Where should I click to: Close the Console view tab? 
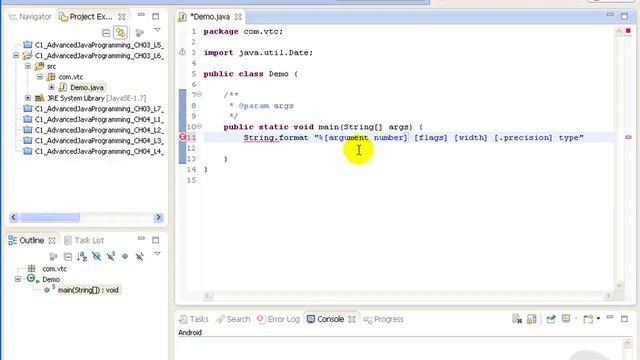[x=352, y=320]
